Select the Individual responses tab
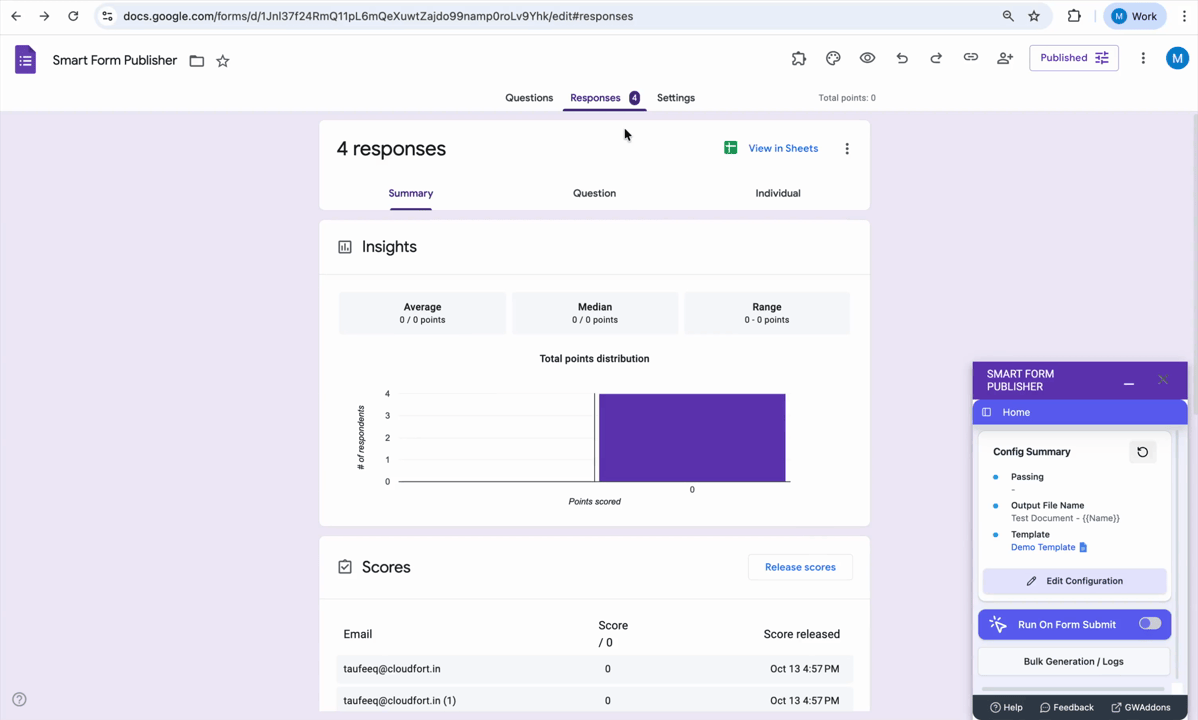1198x720 pixels. tap(777, 193)
